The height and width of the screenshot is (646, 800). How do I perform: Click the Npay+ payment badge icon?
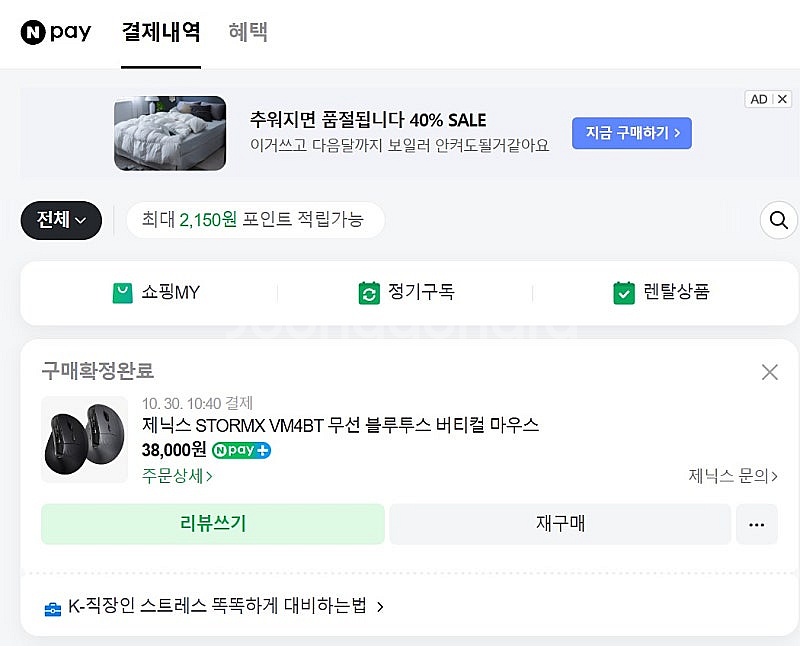pos(241,450)
